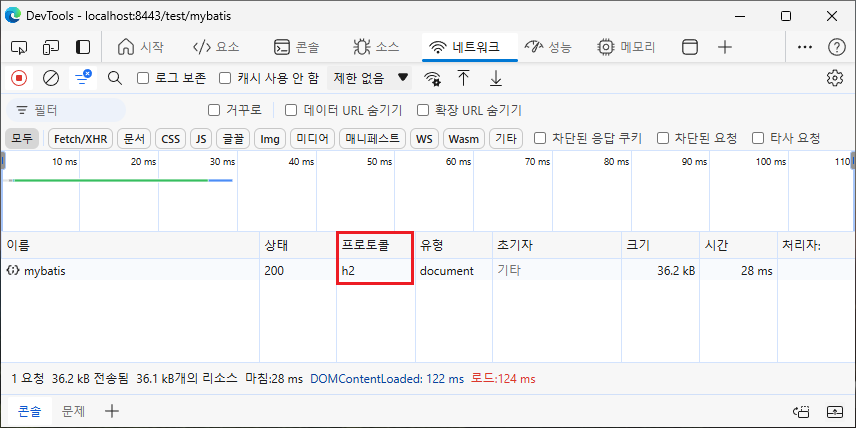Screen dimensions: 856x428
Task: Open the 성능 performance tab
Action: click(x=548, y=47)
